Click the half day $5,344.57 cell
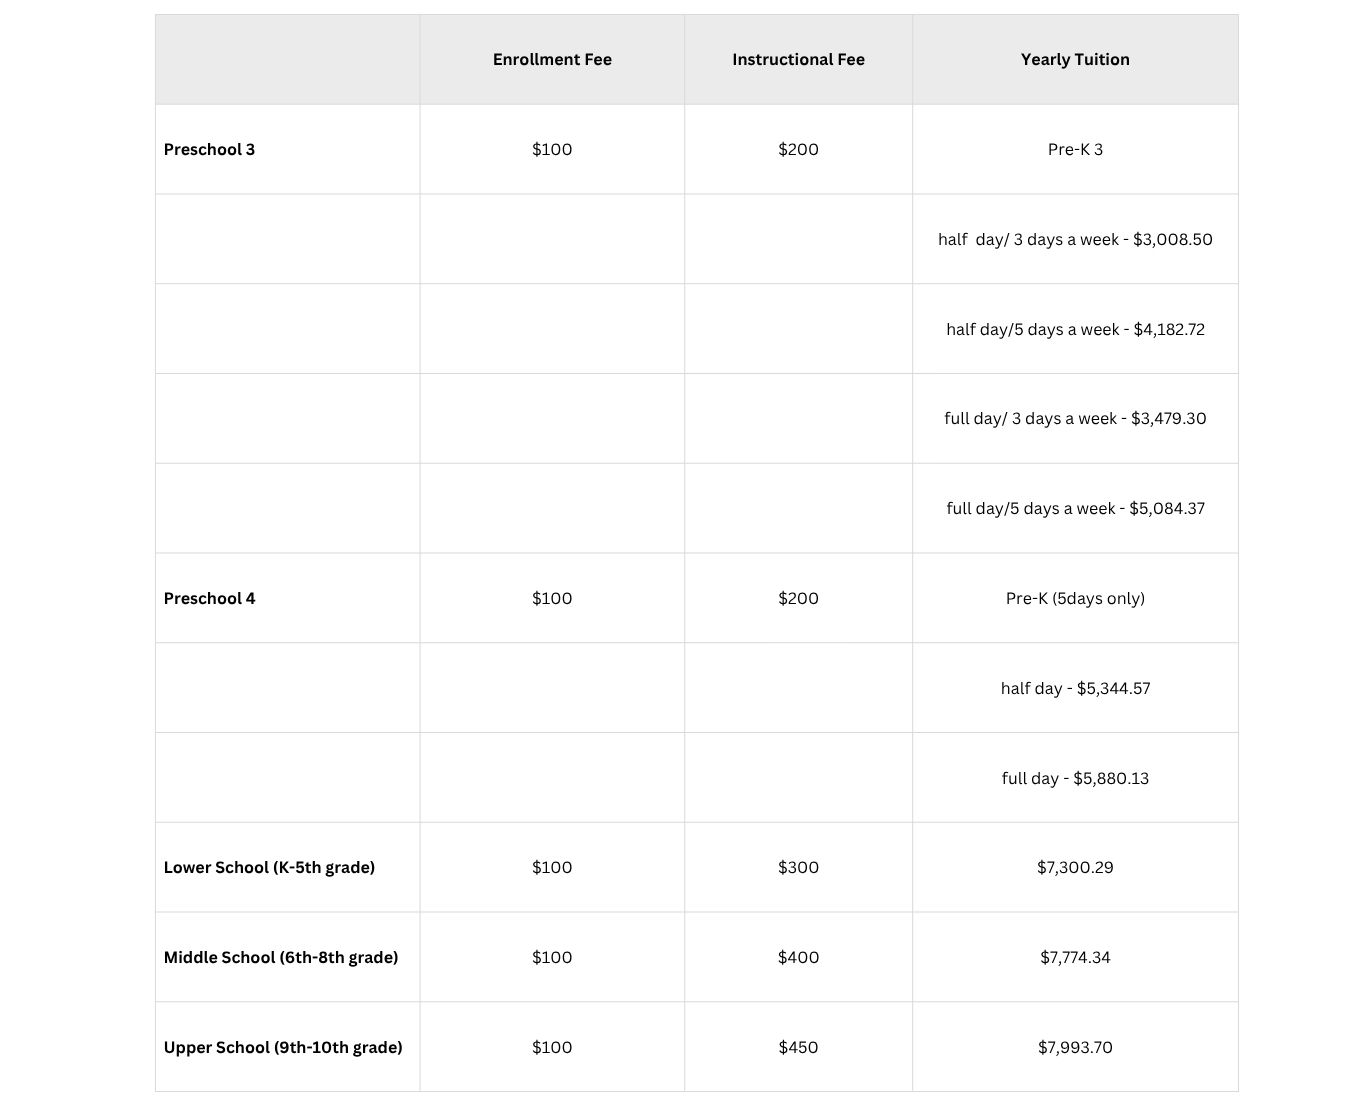 coord(1075,688)
